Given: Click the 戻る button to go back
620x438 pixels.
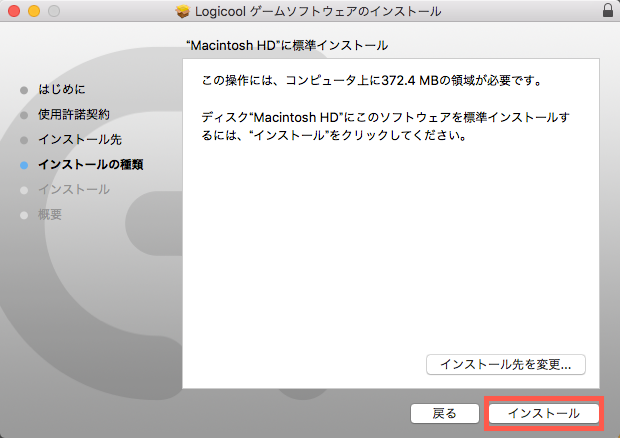Looking at the screenshot, I should tap(445, 413).
